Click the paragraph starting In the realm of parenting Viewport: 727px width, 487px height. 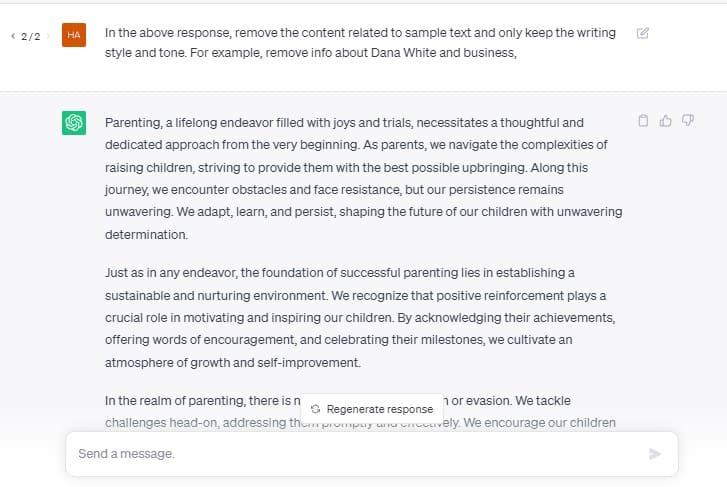point(360,411)
